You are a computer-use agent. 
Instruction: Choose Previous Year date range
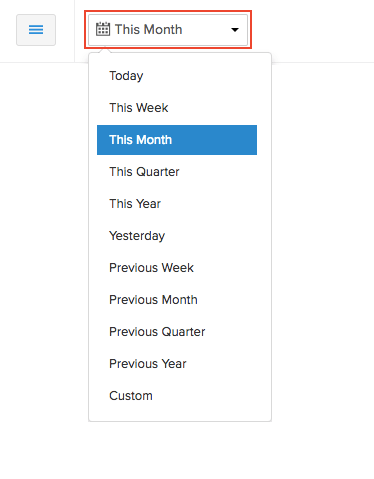pyautogui.click(x=177, y=364)
